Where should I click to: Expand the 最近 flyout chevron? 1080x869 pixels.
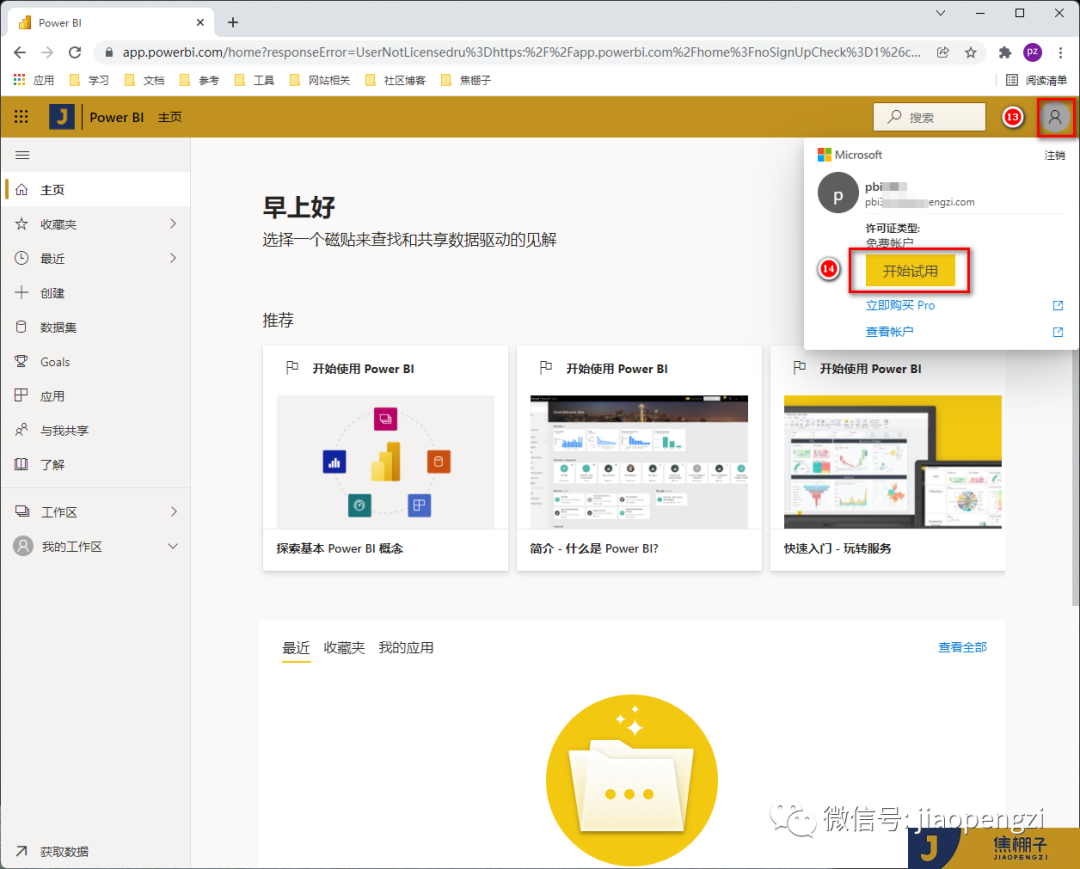(173, 258)
